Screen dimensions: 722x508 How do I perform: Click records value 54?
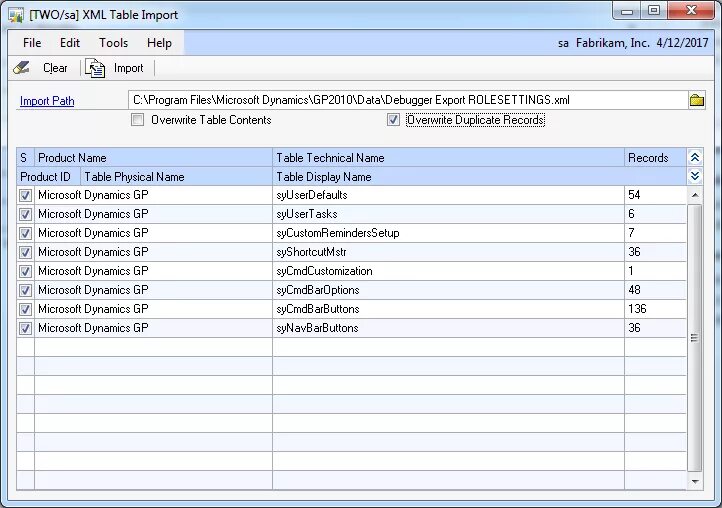click(x=634, y=195)
